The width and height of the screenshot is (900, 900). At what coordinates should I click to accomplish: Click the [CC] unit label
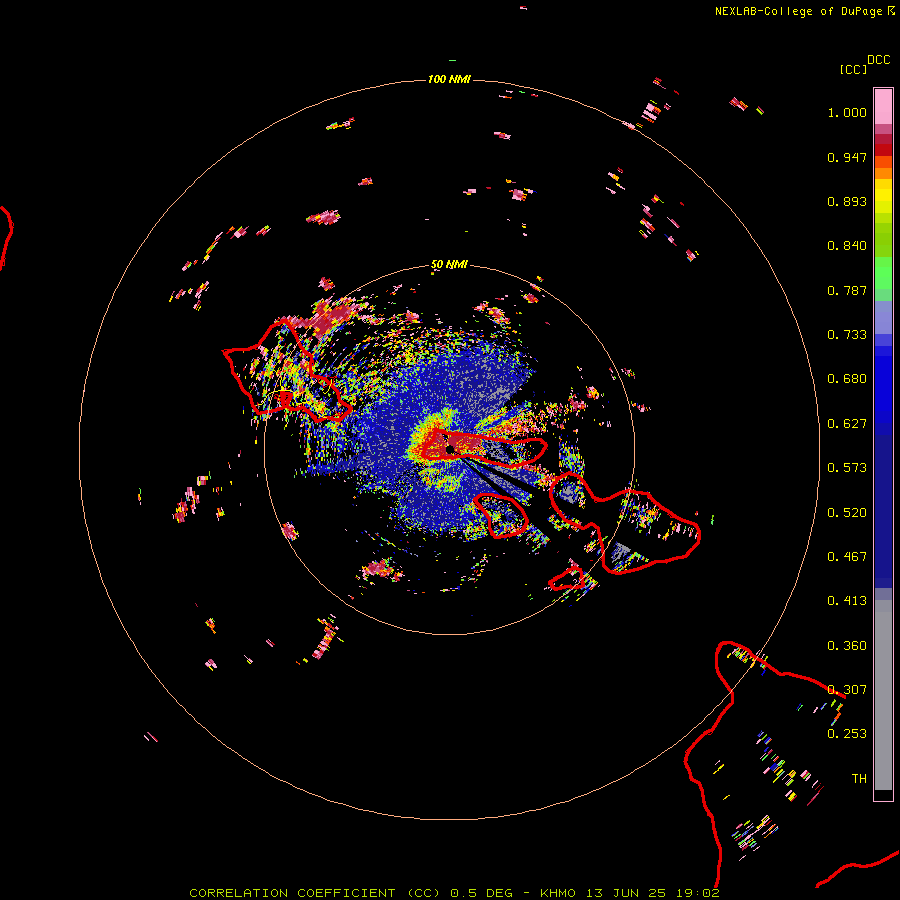[x=853, y=69]
